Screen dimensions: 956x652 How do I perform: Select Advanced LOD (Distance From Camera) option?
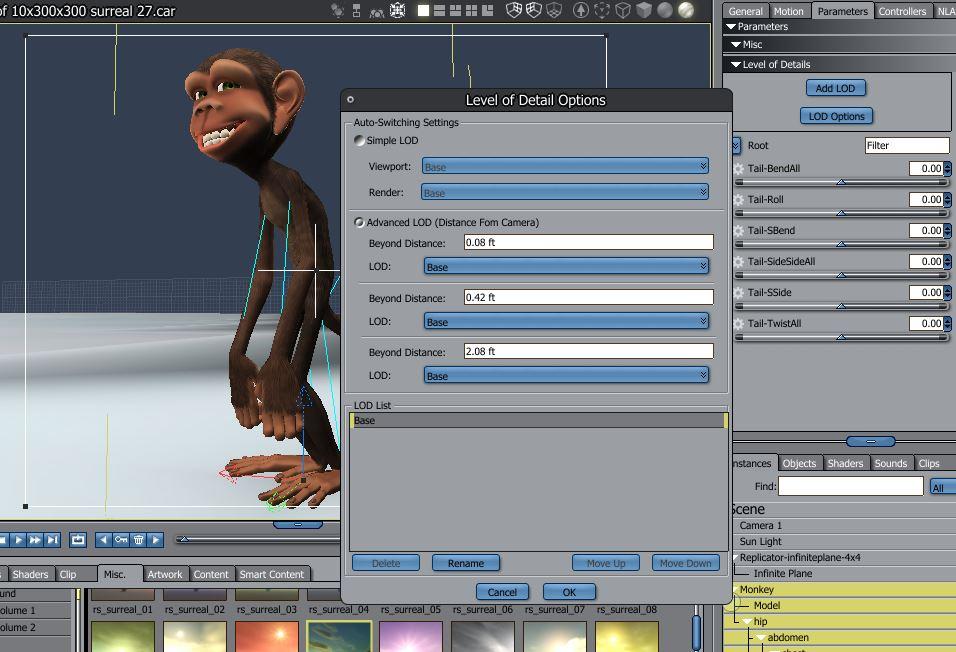[360, 223]
